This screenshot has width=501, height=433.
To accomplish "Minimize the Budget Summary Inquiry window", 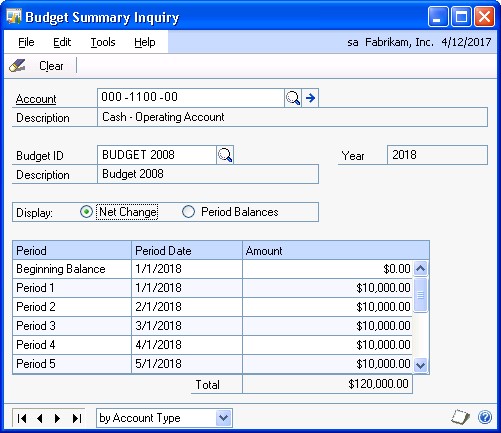I will [x=438, y=17].
